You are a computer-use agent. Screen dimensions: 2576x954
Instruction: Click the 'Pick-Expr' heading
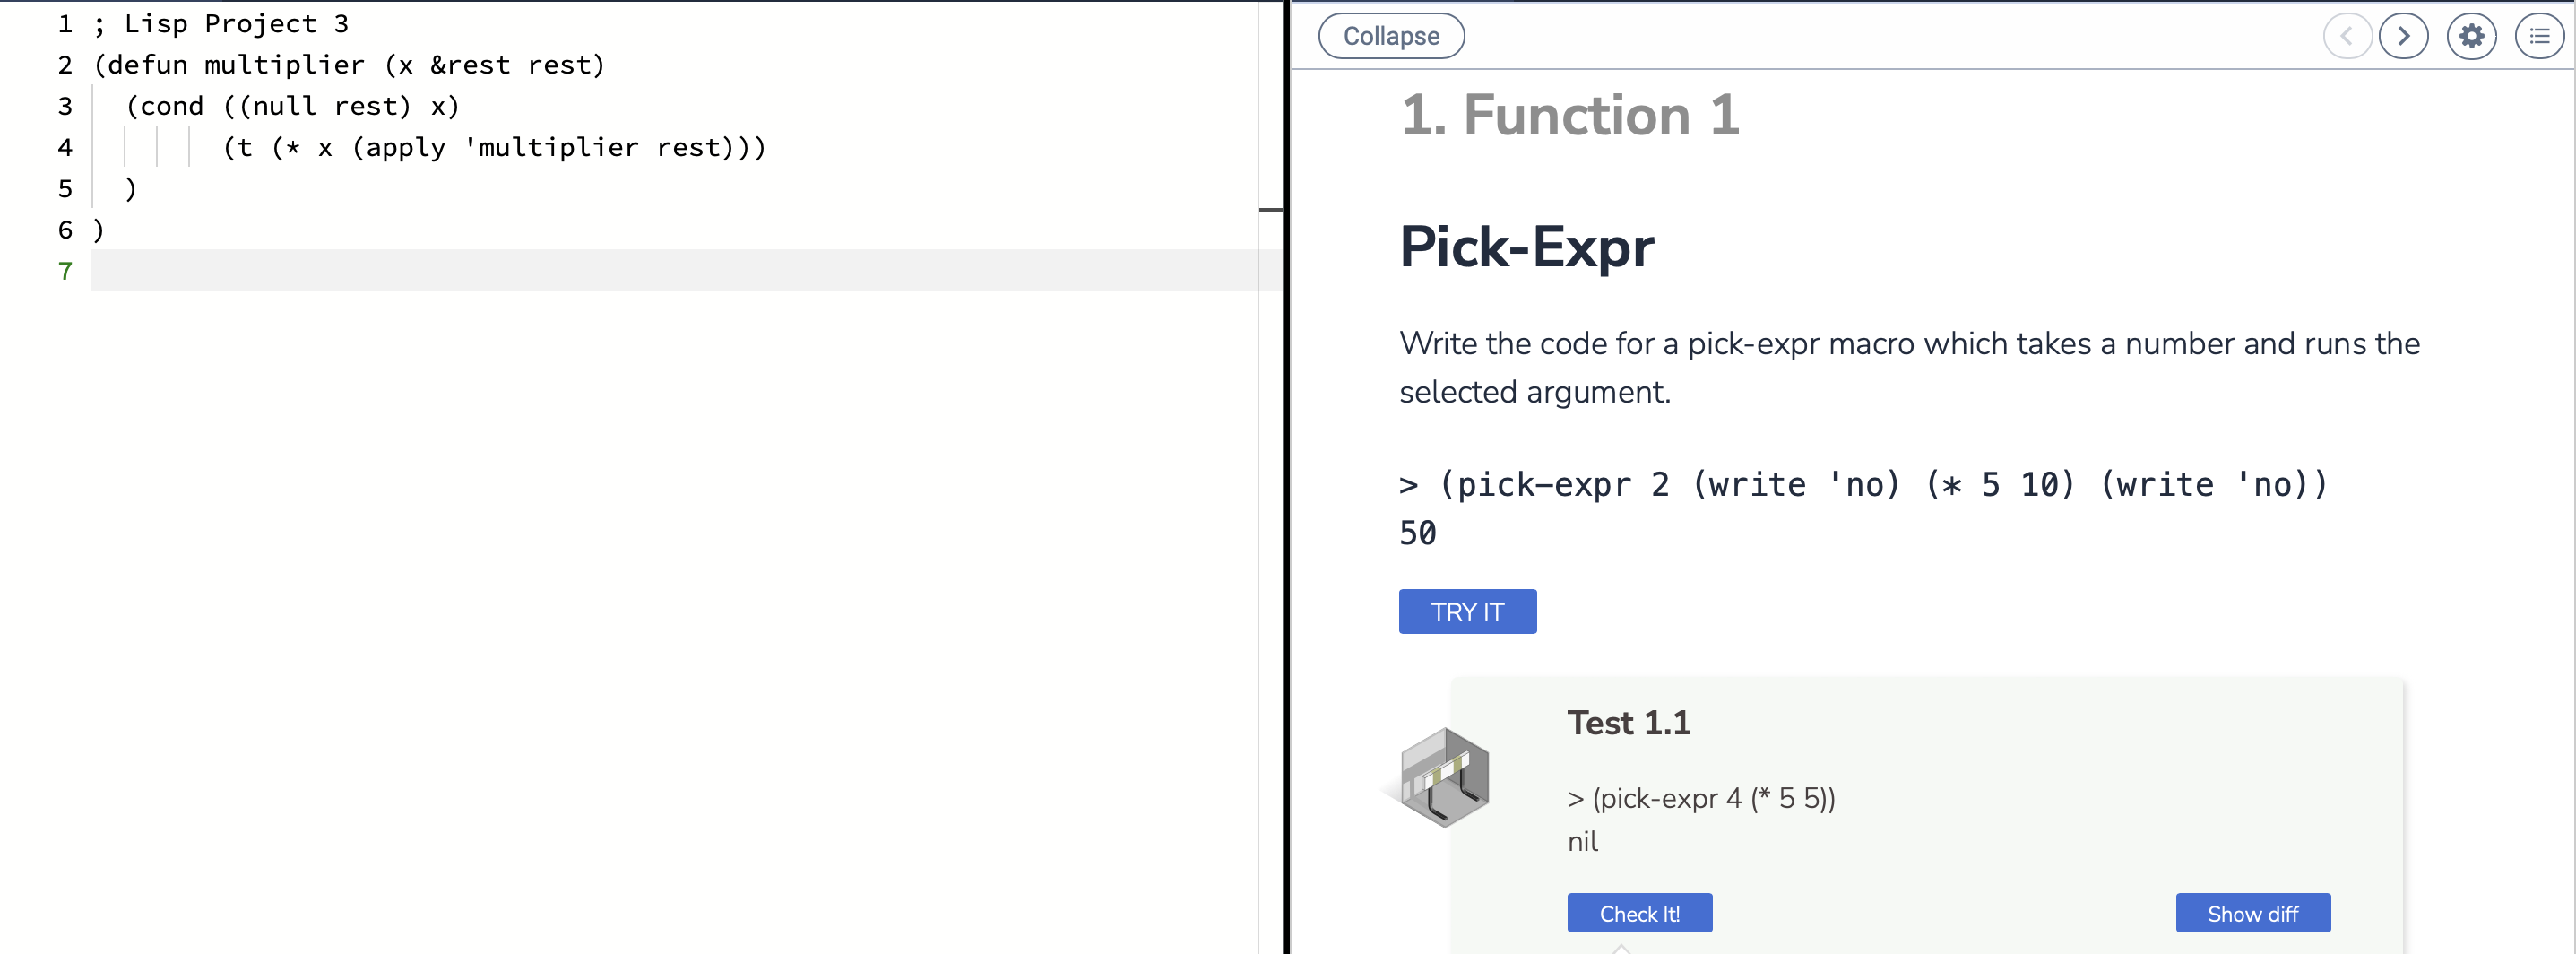[1526, 247]
